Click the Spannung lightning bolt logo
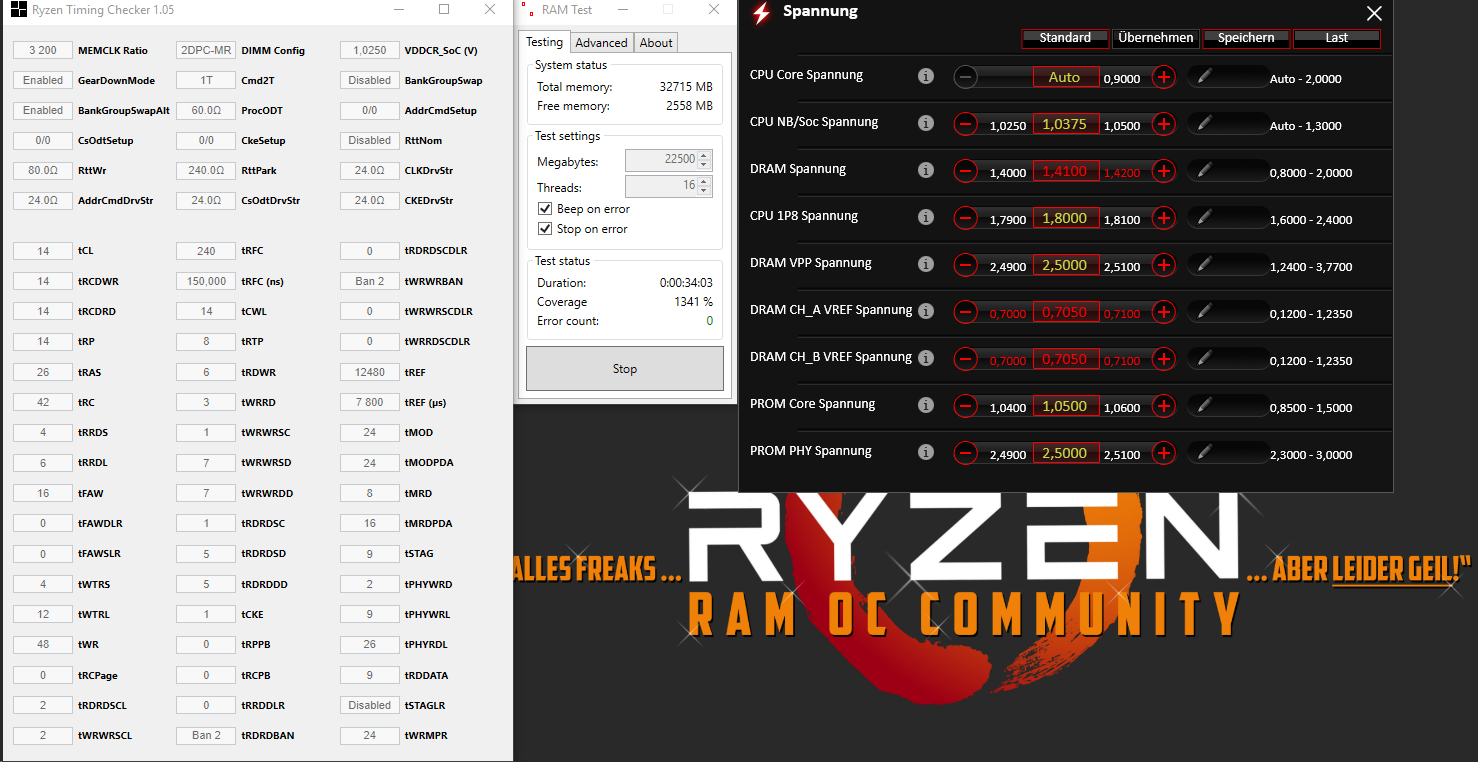 762,13
